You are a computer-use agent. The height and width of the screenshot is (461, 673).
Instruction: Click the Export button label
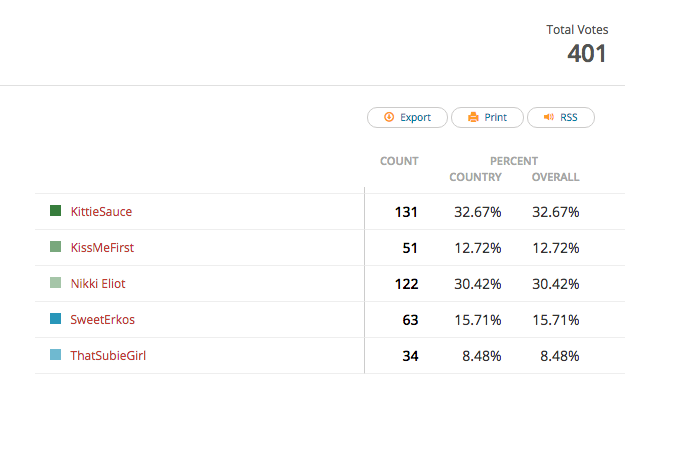[415, 117]
